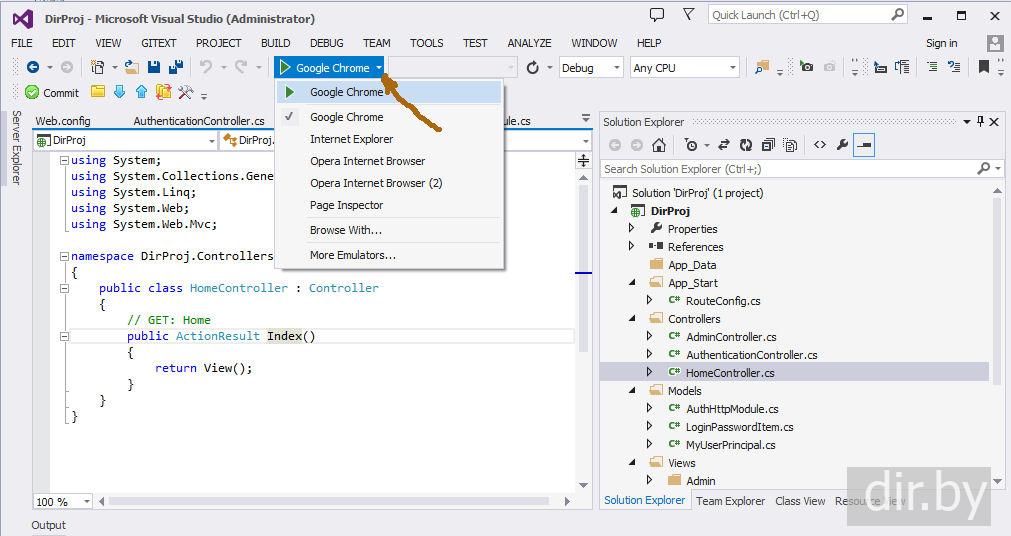This screenshot has height=536, width=1011.
Task: Collapse the Controllers folder in Solution Explorer
Action: [632, 319]
